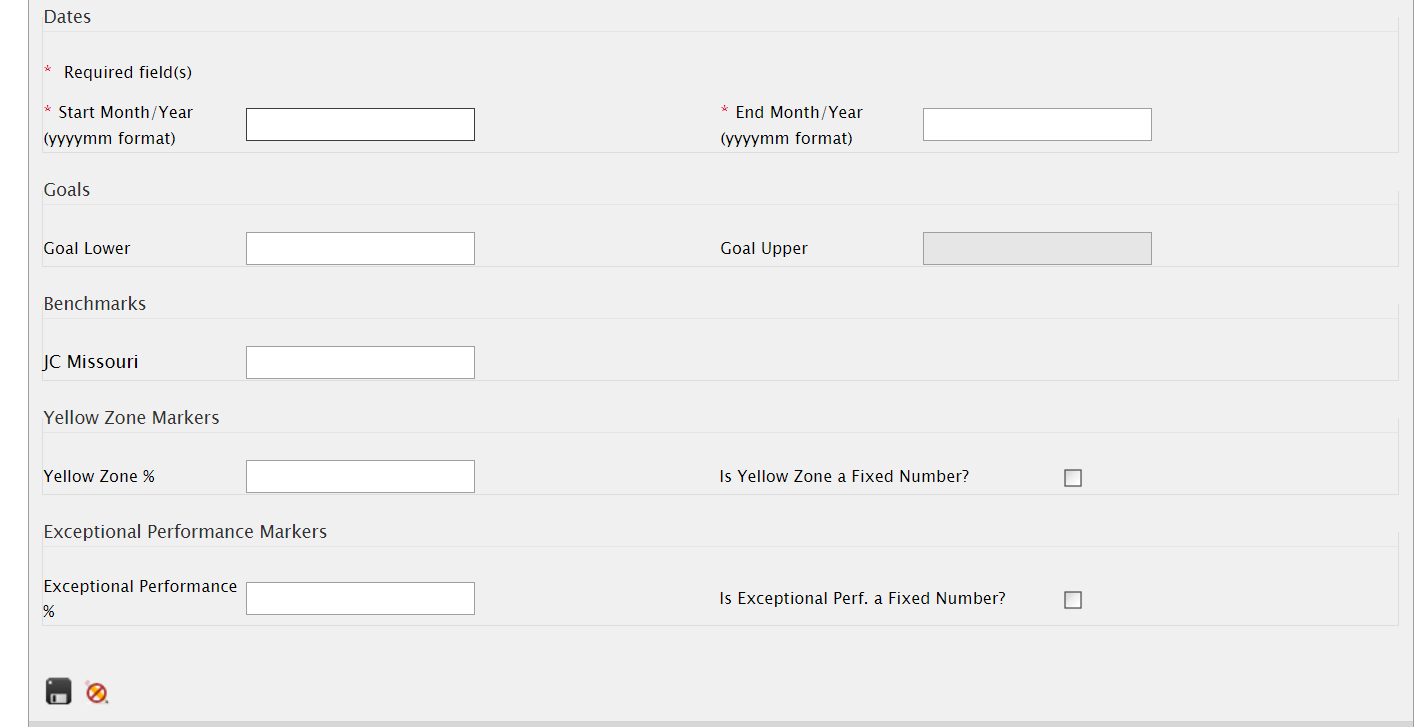Focus the Start Month/Year input field
This screenshot has height=727, width=1420.
pyautogui.click(x=360, y=124)
